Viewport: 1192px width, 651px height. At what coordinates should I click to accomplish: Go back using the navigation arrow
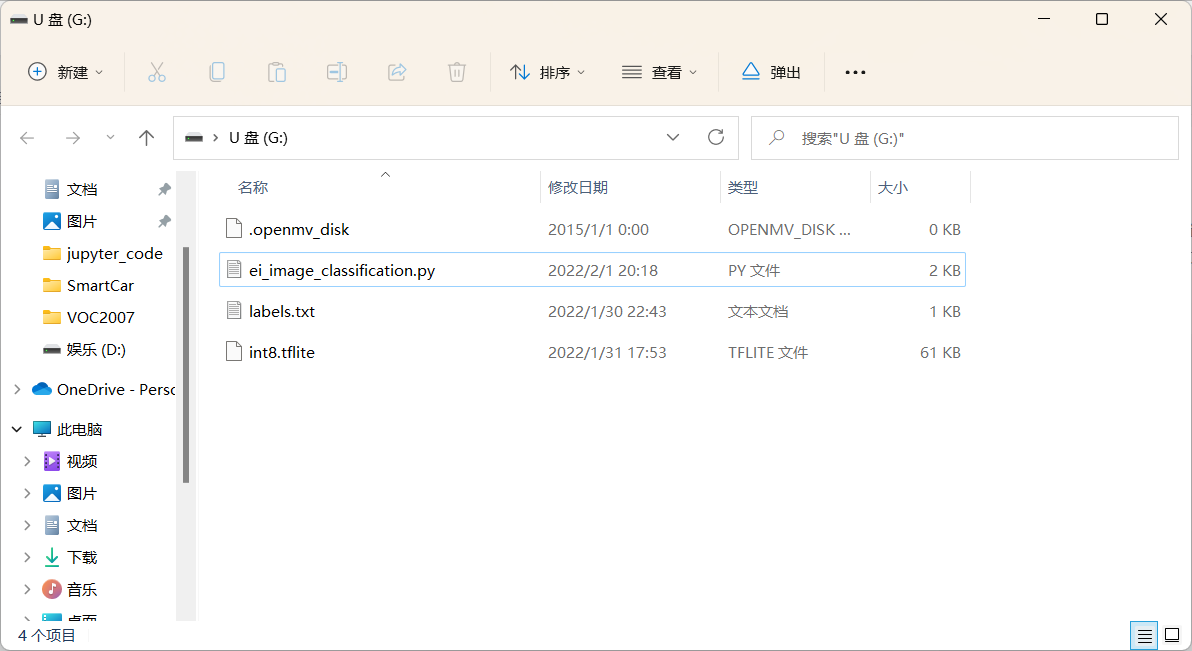click(27, 137)
